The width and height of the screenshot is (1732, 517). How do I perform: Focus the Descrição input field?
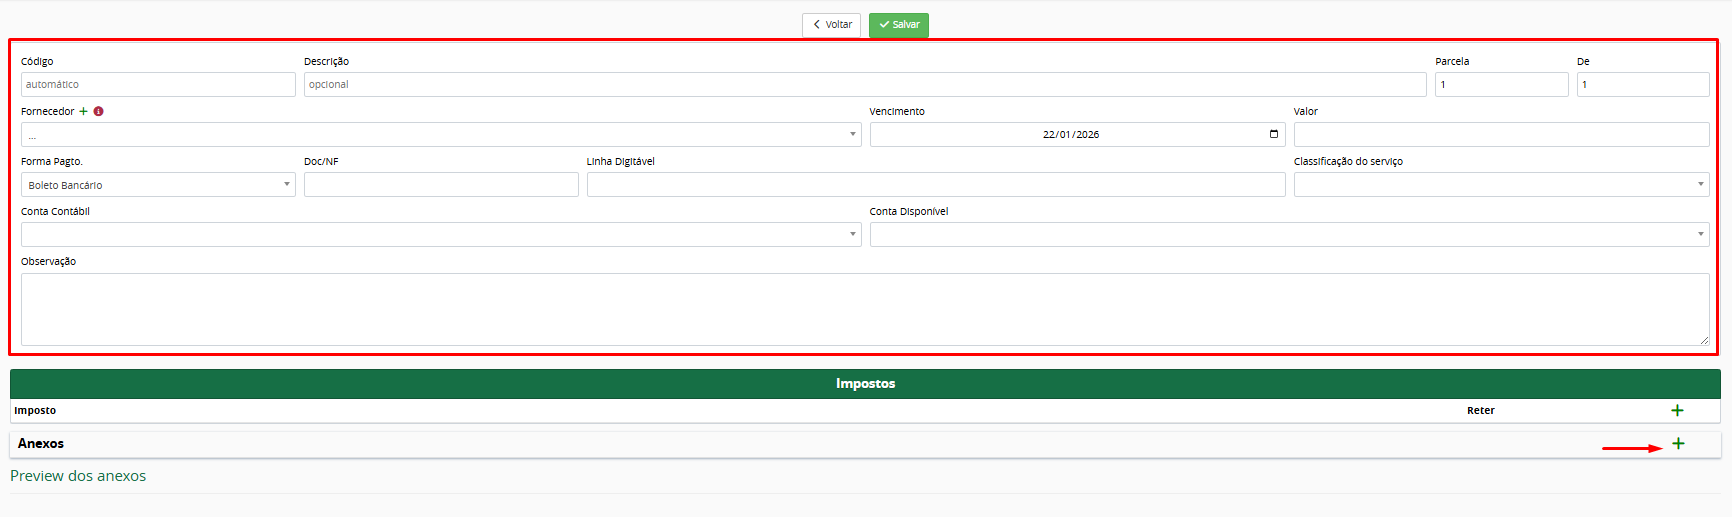pyautogui.click(x=864, y=85)
